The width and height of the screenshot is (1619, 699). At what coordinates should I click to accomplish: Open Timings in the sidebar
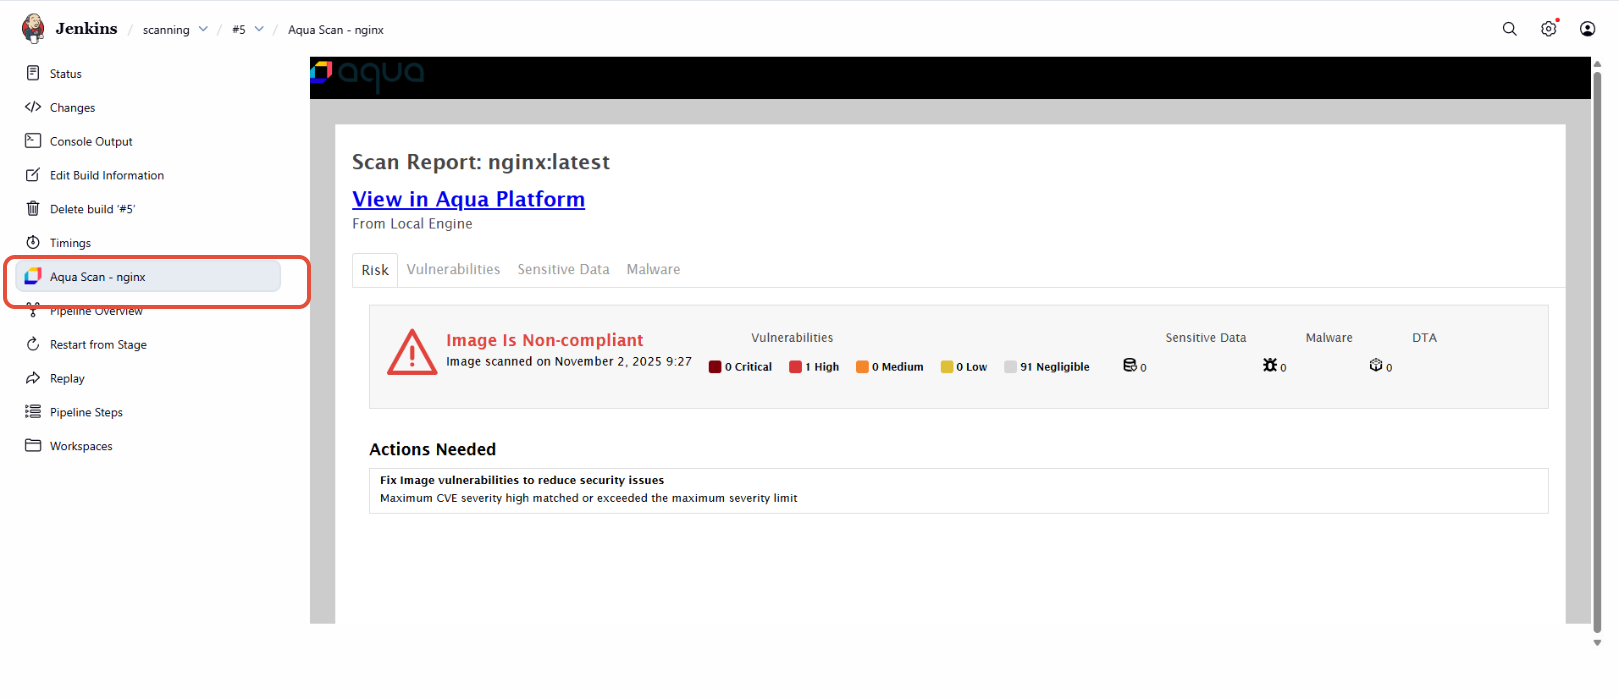(148, 242)
